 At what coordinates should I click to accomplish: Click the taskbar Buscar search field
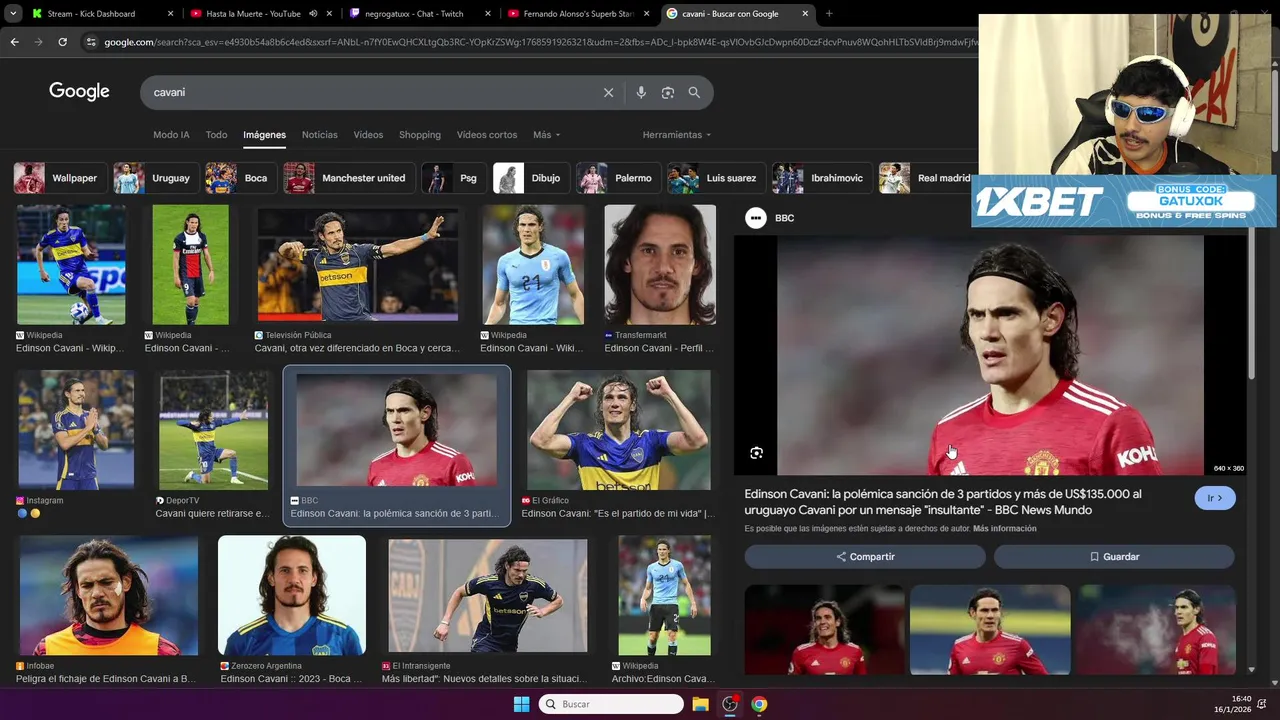pyautogui.click(x=611, y=704)
